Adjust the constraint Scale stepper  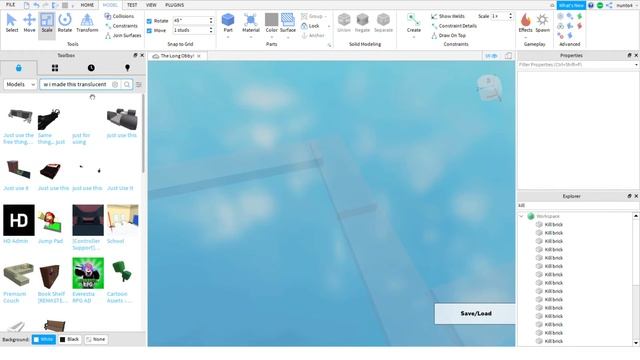point(510,16)
